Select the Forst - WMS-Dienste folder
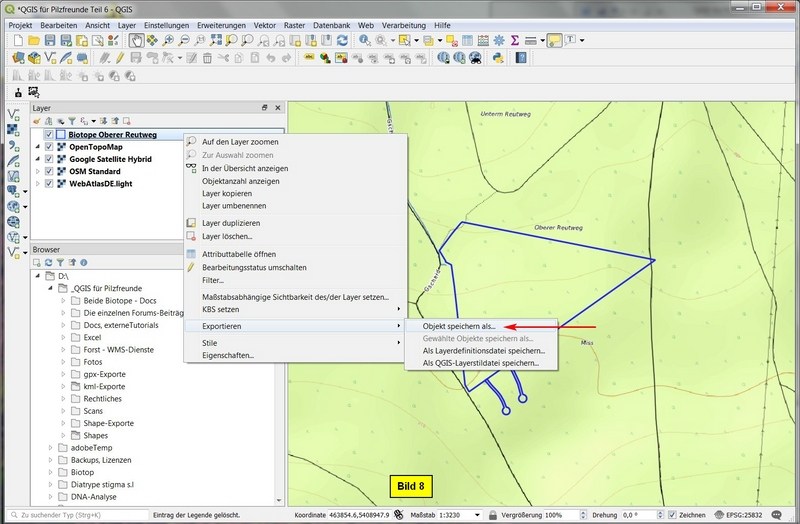This screenshot has width=800, height=524. click(118, 350)
